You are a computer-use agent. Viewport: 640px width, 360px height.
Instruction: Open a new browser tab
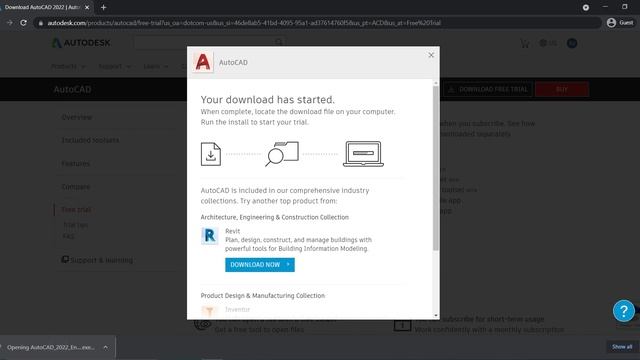tap(103, 7)
